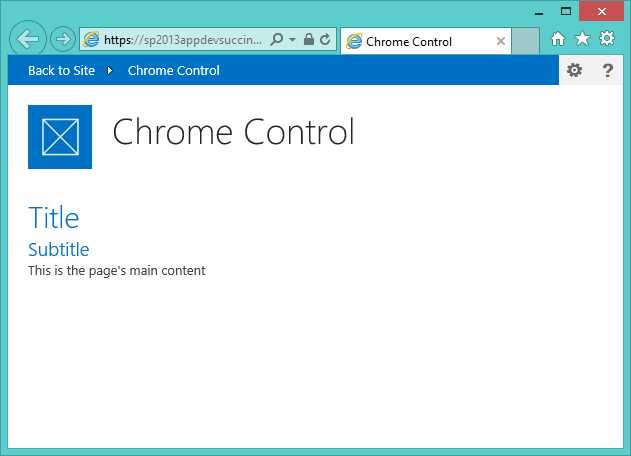Close the browser window
This screenshot has width=631, height=456.
[x=602, y=11]
